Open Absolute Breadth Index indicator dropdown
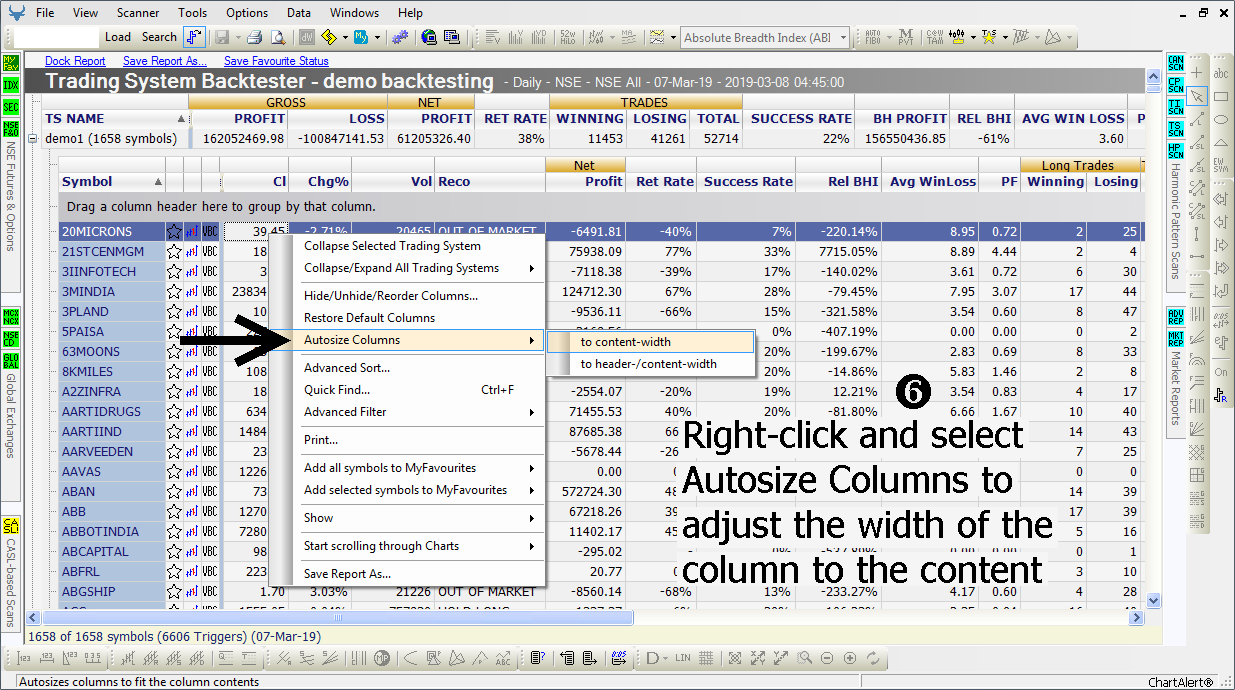 [844, 38]
